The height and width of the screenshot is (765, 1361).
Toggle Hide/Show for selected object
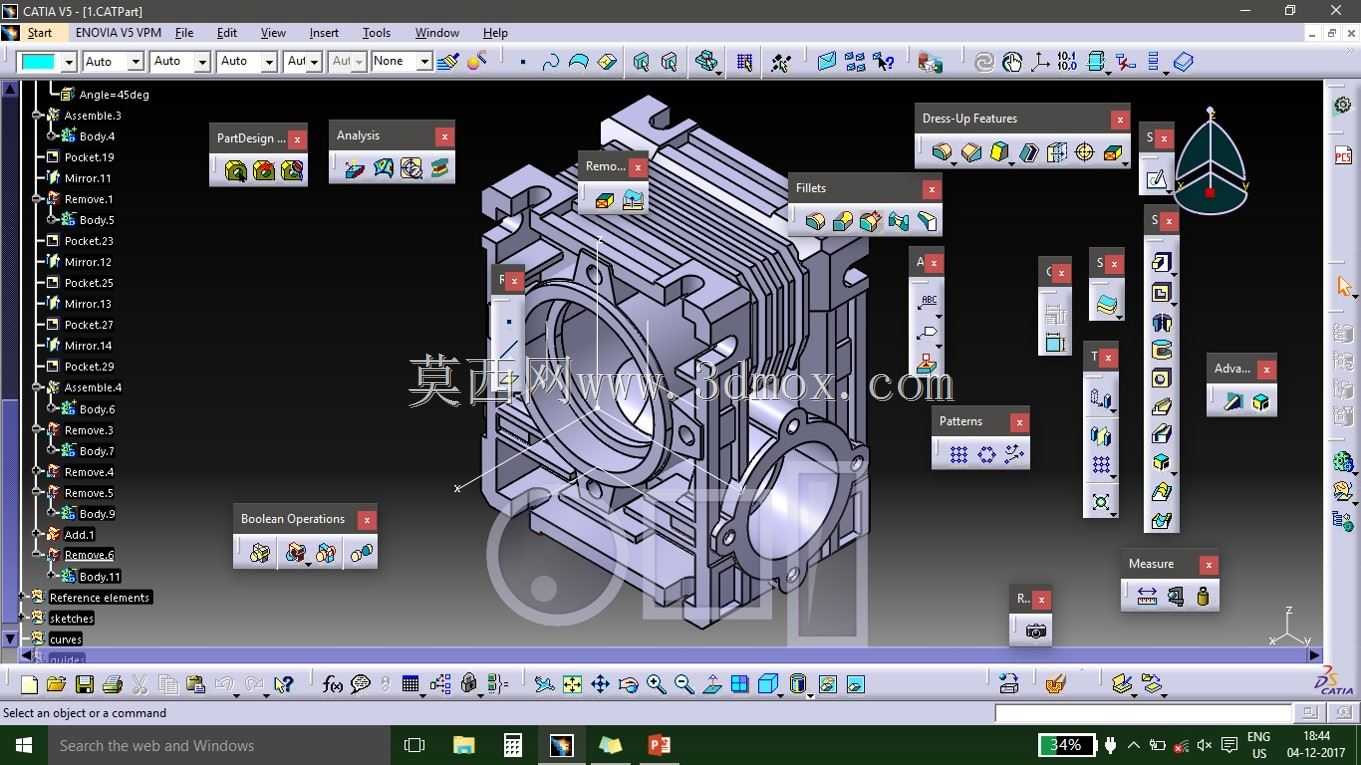(x=827, y=684)
